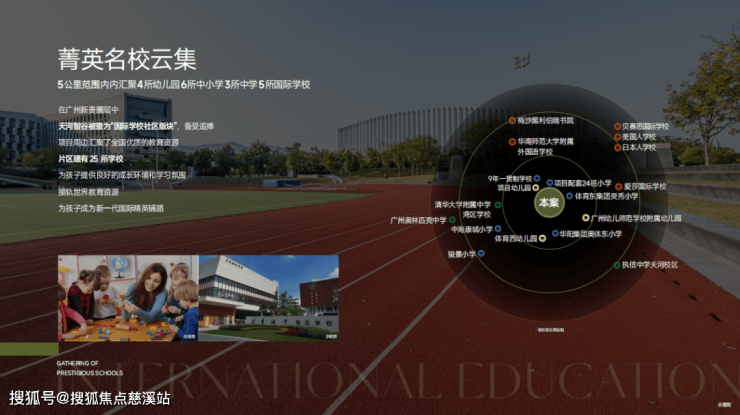
Task: Select the blue dot next to 项目配套24班小学
Action: (549, 183)
